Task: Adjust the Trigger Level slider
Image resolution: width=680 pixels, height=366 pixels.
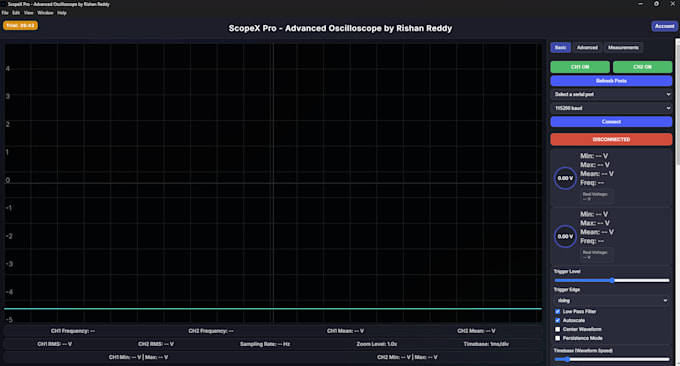Action: coord(611,281)
